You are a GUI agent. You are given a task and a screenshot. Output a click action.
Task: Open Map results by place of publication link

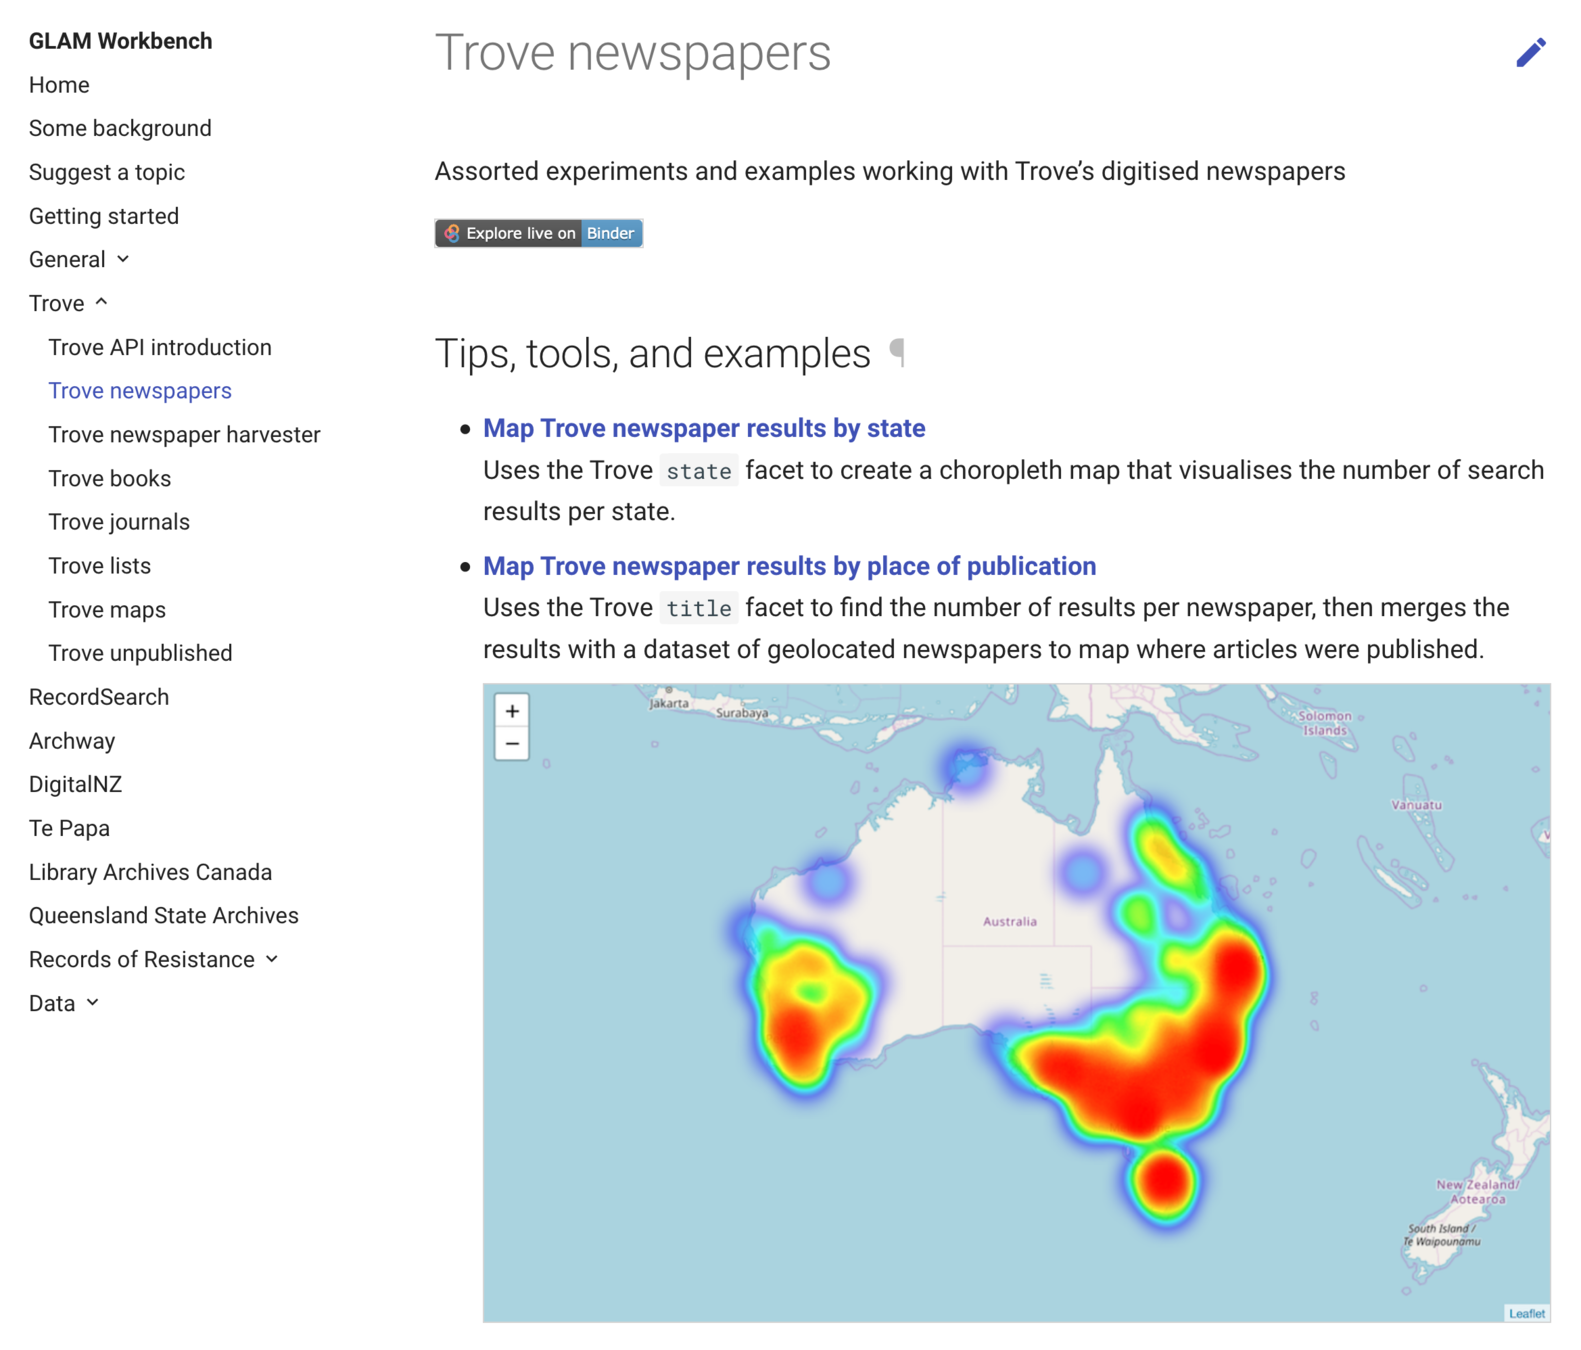(x=789, y=566)
